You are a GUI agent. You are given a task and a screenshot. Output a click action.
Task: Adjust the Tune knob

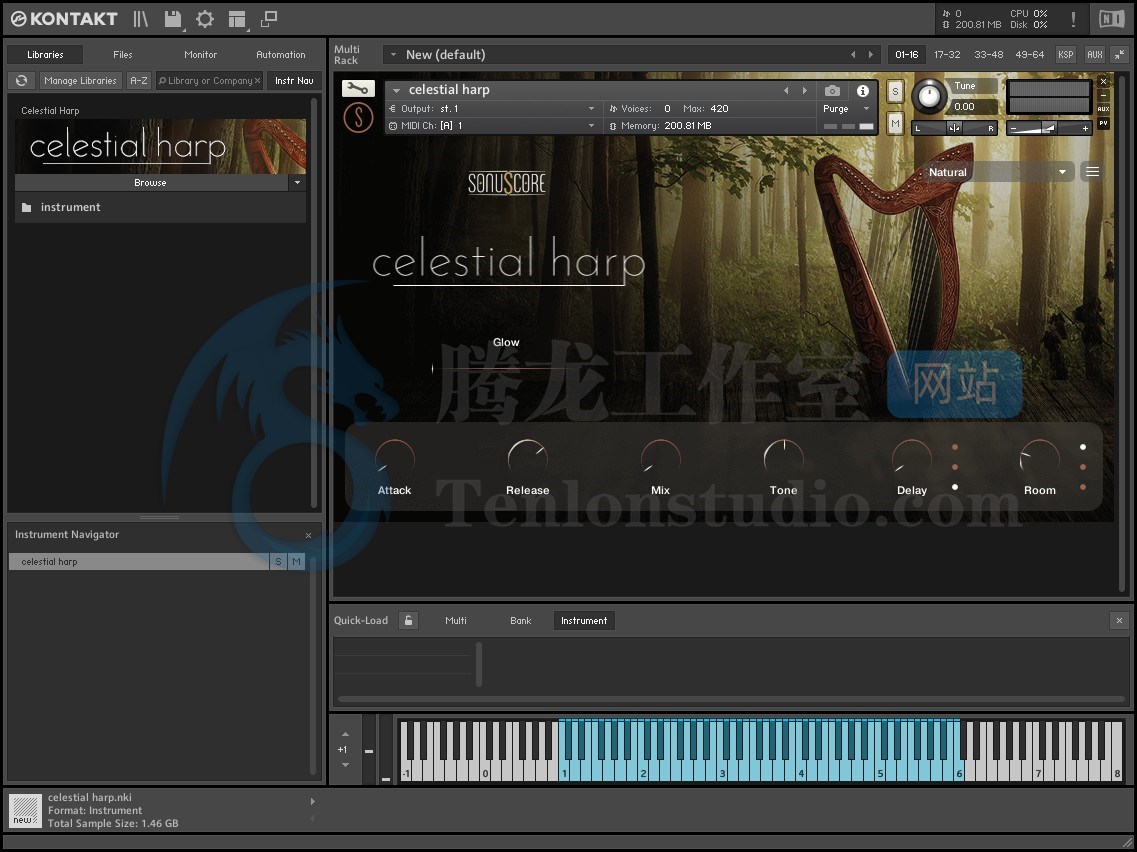click(929, 96)
